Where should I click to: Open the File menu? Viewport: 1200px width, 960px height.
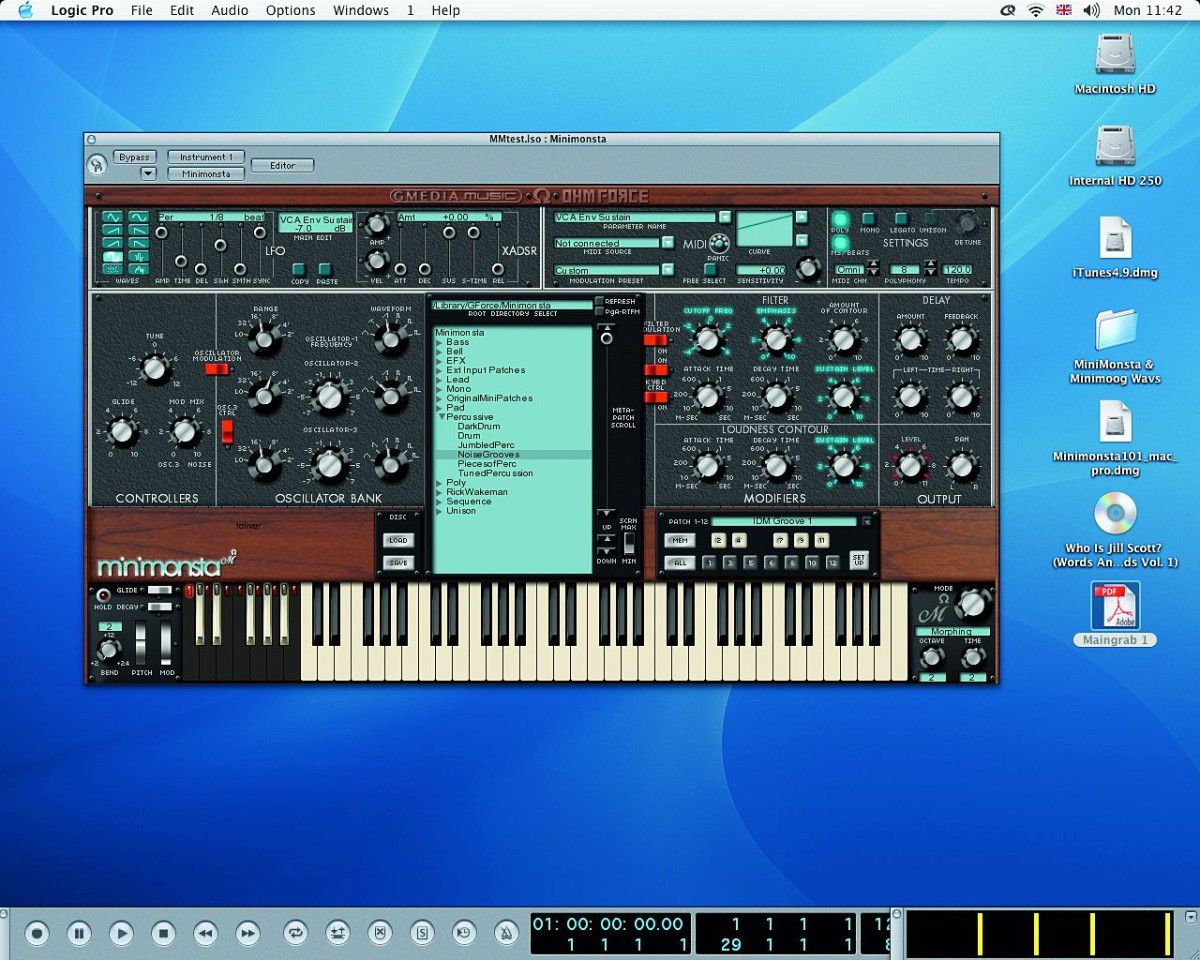(142, 10)
